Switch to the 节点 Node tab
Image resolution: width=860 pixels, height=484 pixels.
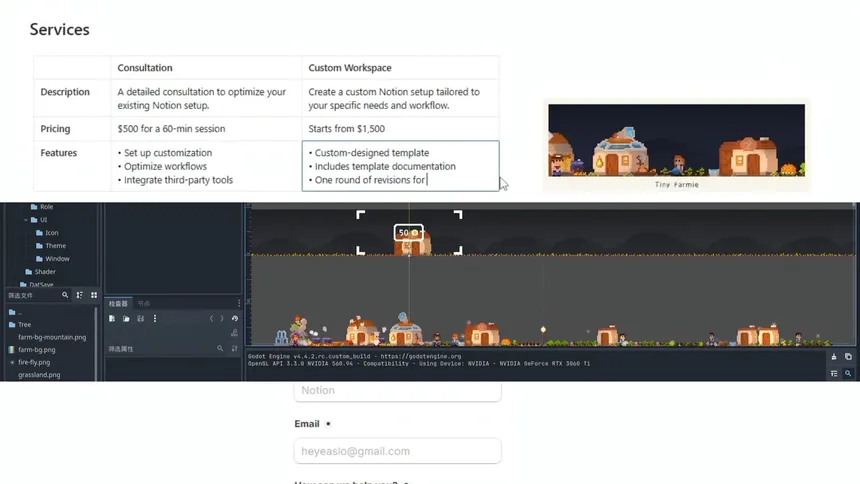tap(144, 303)
